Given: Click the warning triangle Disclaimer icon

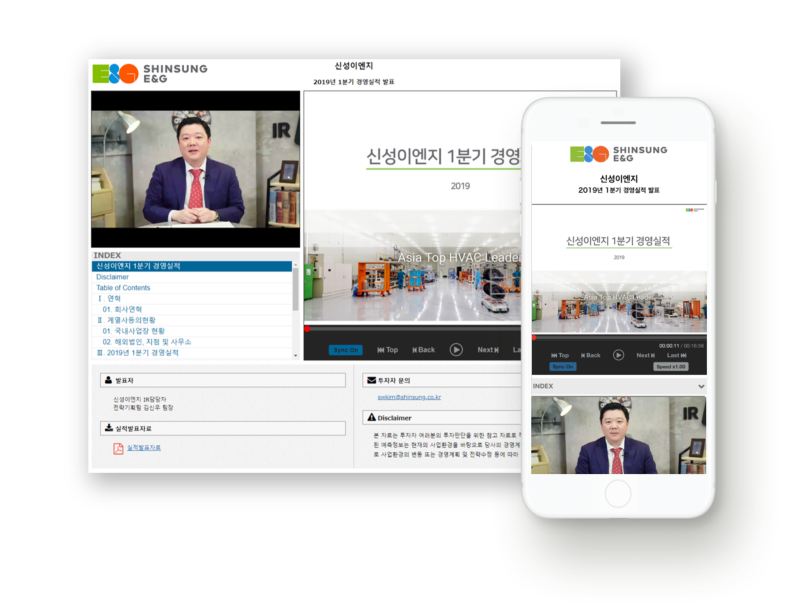Looking at the screenshot, I should pos(371,417).
